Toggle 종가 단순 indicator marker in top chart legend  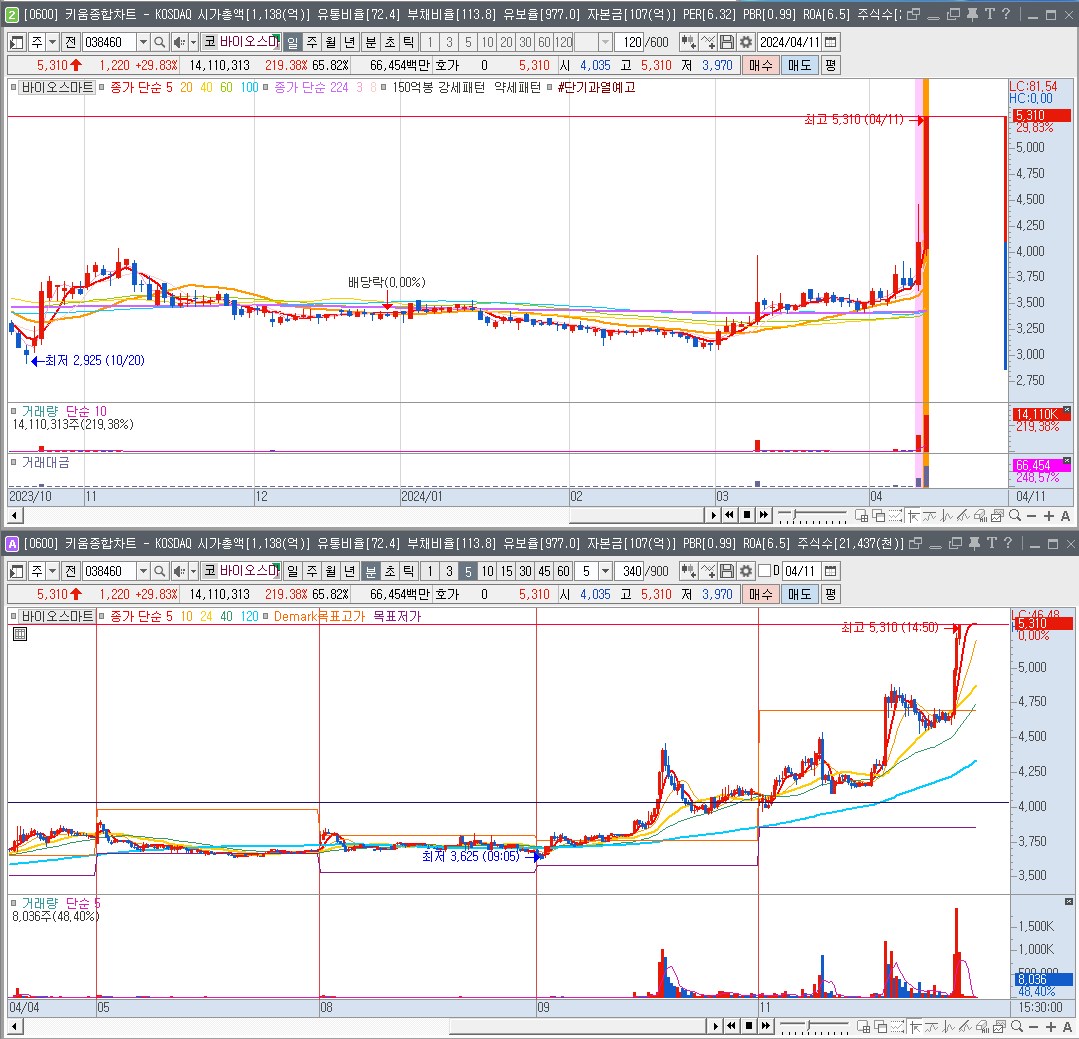pos(102,87)
